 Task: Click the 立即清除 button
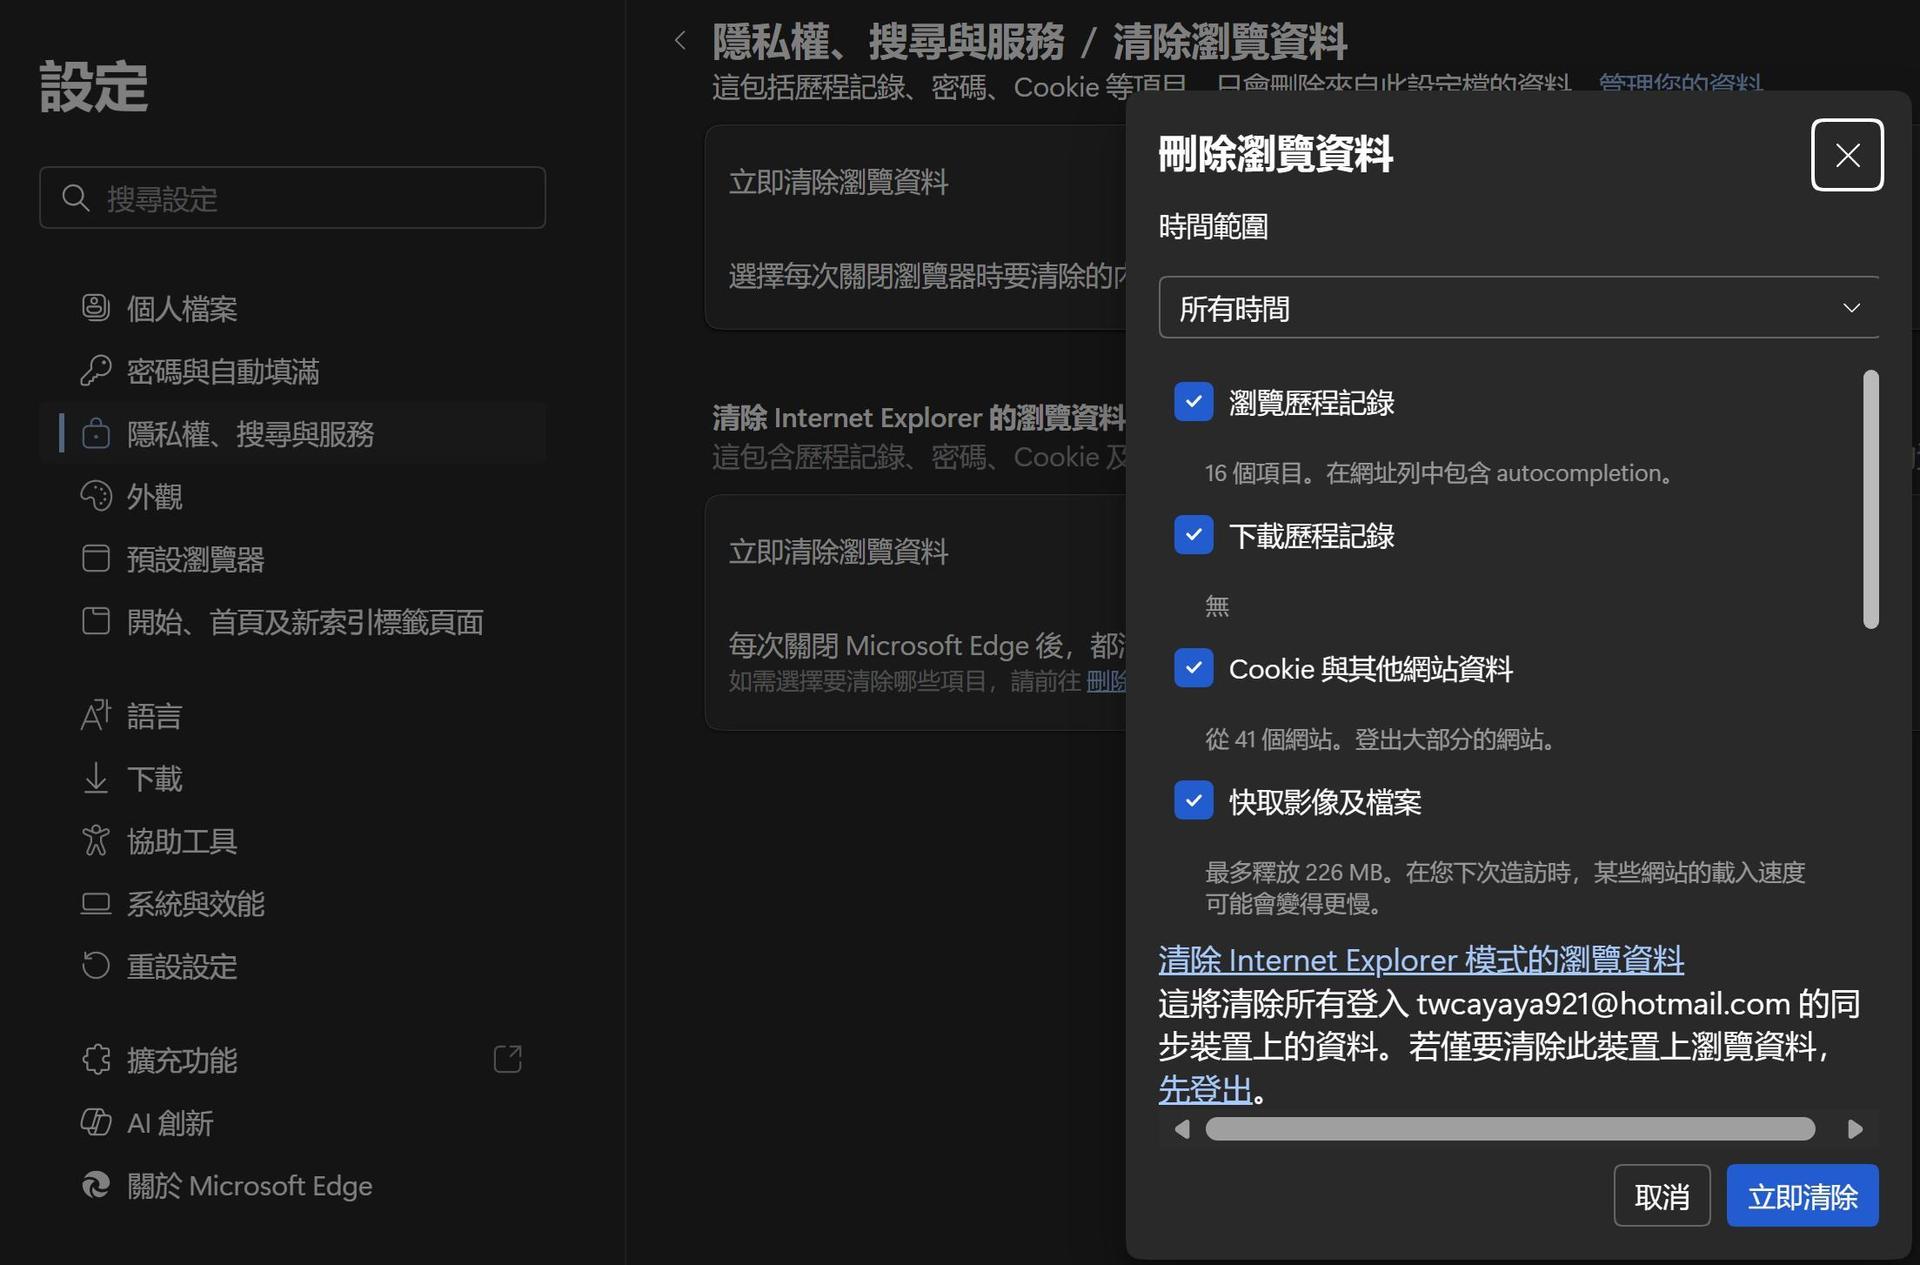[x=1802, y=1195]
